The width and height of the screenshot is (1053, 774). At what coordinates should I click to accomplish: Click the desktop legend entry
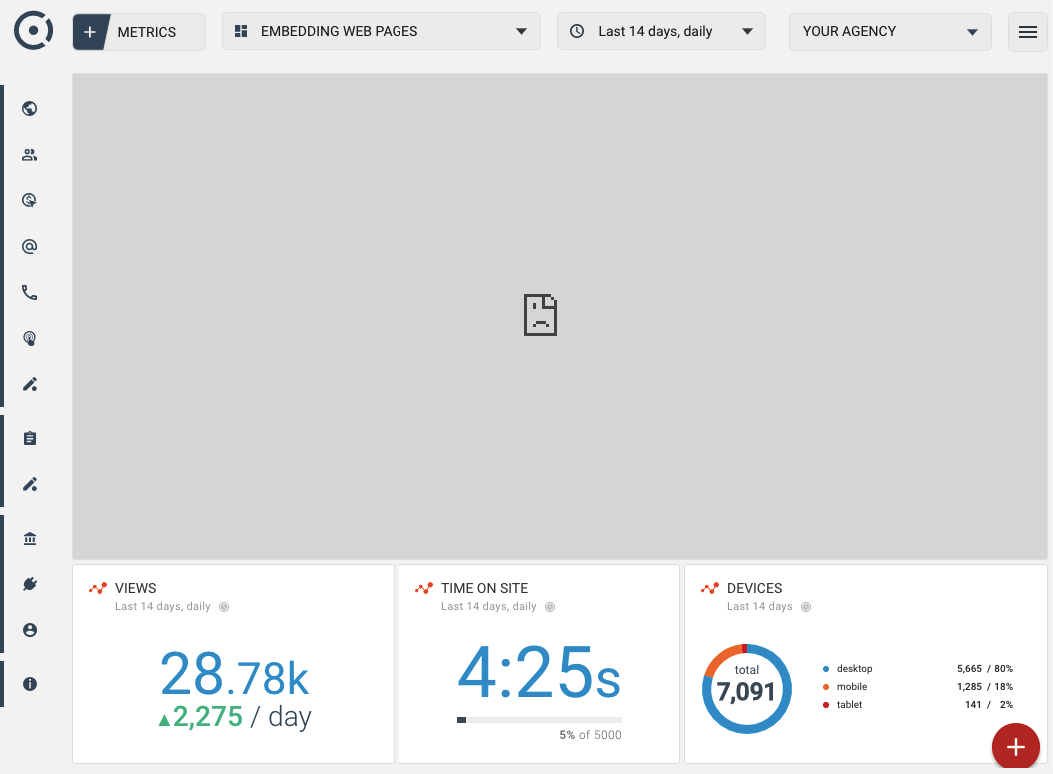854,669
